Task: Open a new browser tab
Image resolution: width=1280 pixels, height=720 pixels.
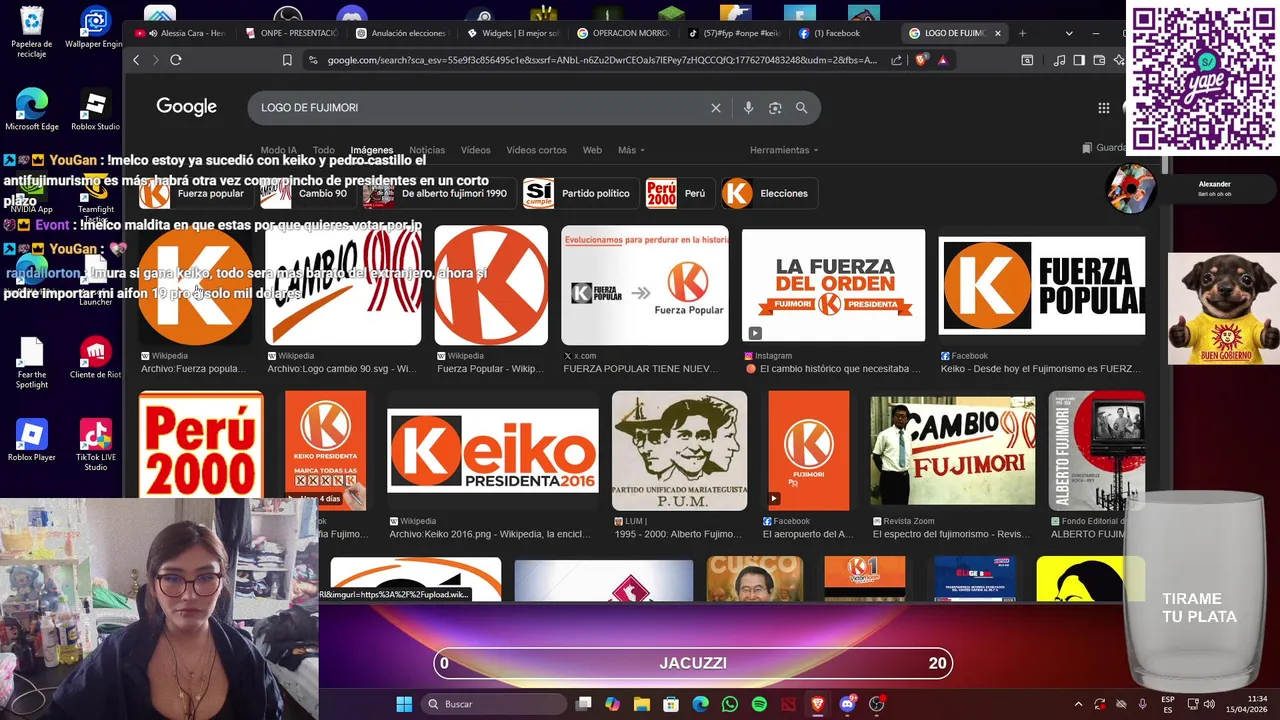Action: point(1022,33)
